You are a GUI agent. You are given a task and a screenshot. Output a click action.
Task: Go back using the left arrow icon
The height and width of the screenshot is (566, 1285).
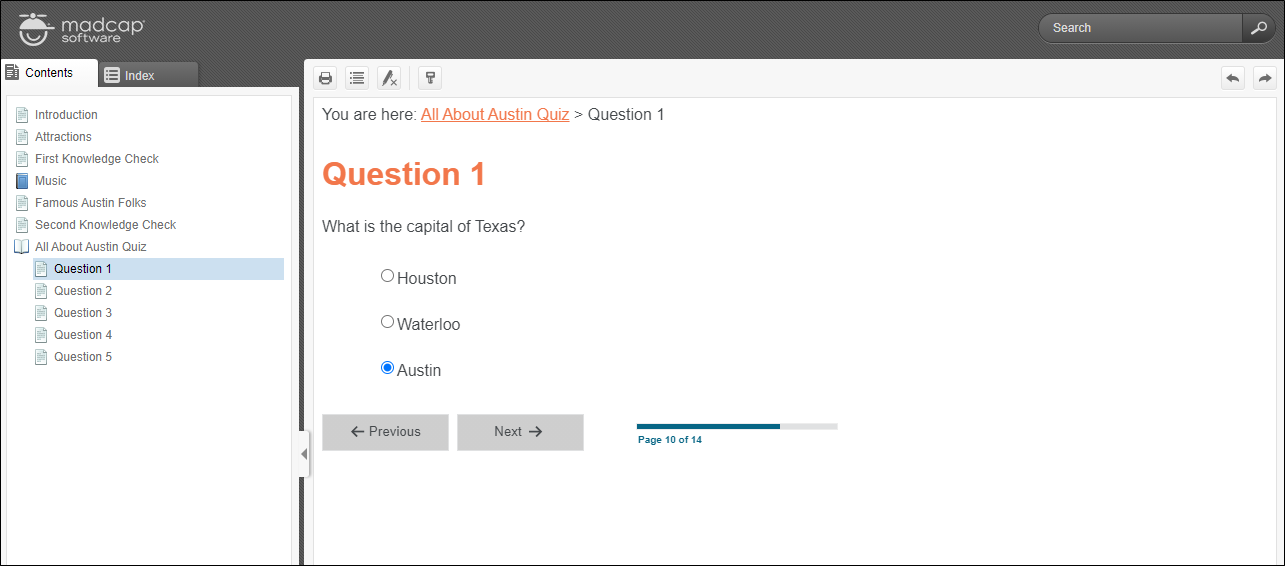pyautogui.click(x=1233, y=78)
